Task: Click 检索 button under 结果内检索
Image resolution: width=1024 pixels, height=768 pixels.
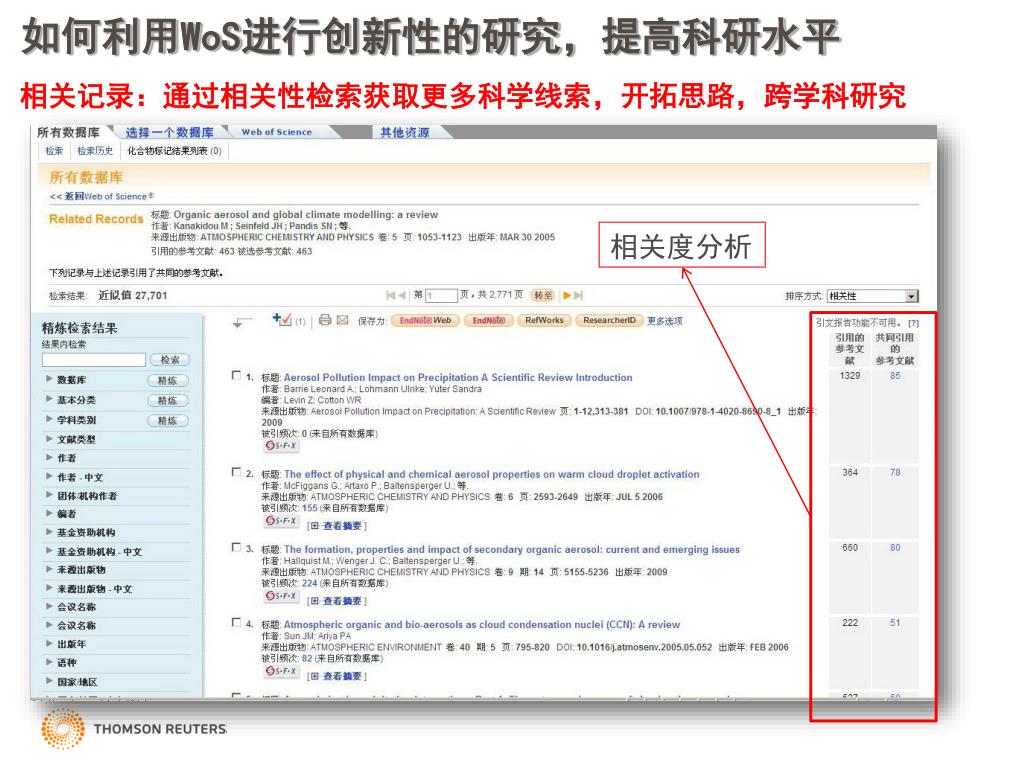Action: point(170,360)
